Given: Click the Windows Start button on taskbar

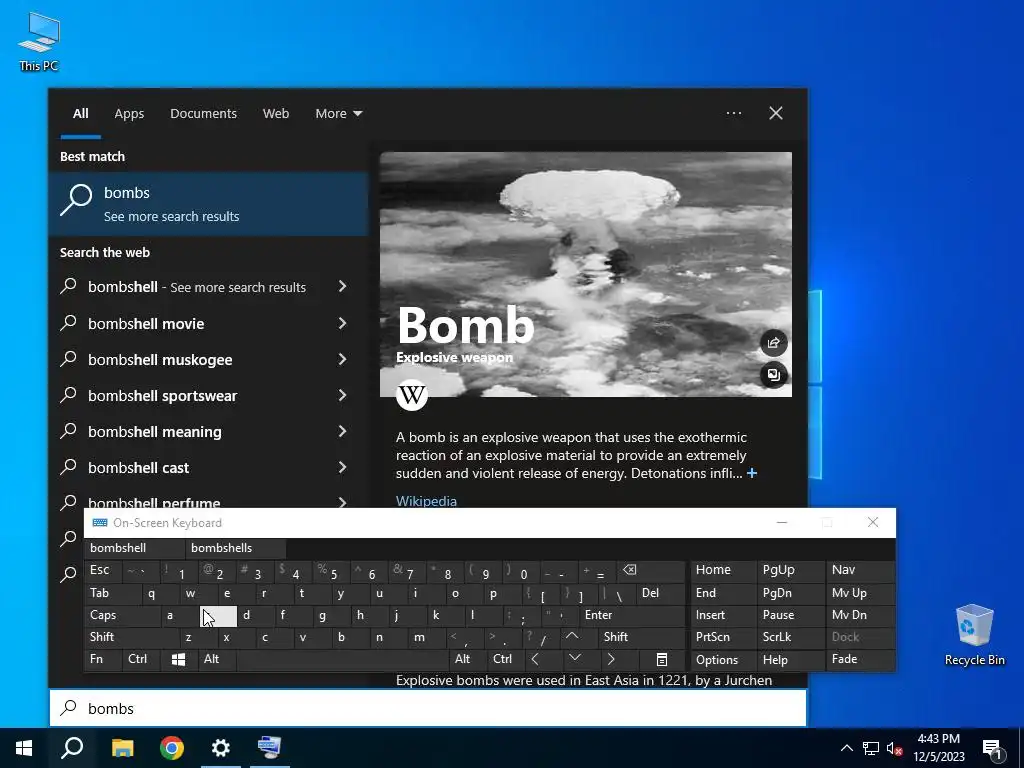Looking at the screenshot, I should 24,748.
